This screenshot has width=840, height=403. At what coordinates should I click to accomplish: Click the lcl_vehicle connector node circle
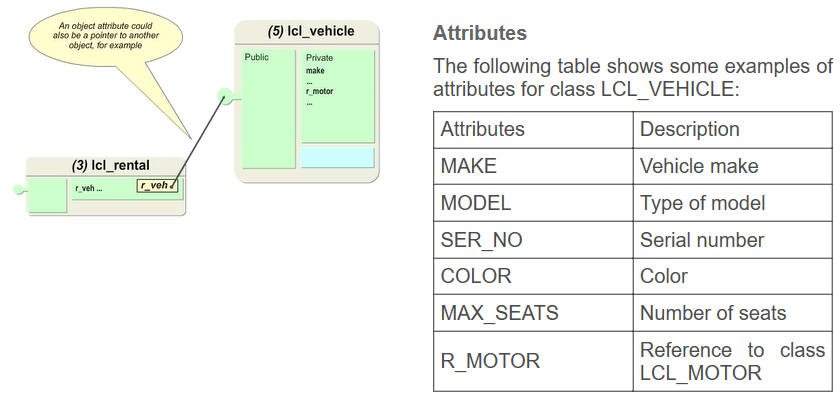pos(226,97)
